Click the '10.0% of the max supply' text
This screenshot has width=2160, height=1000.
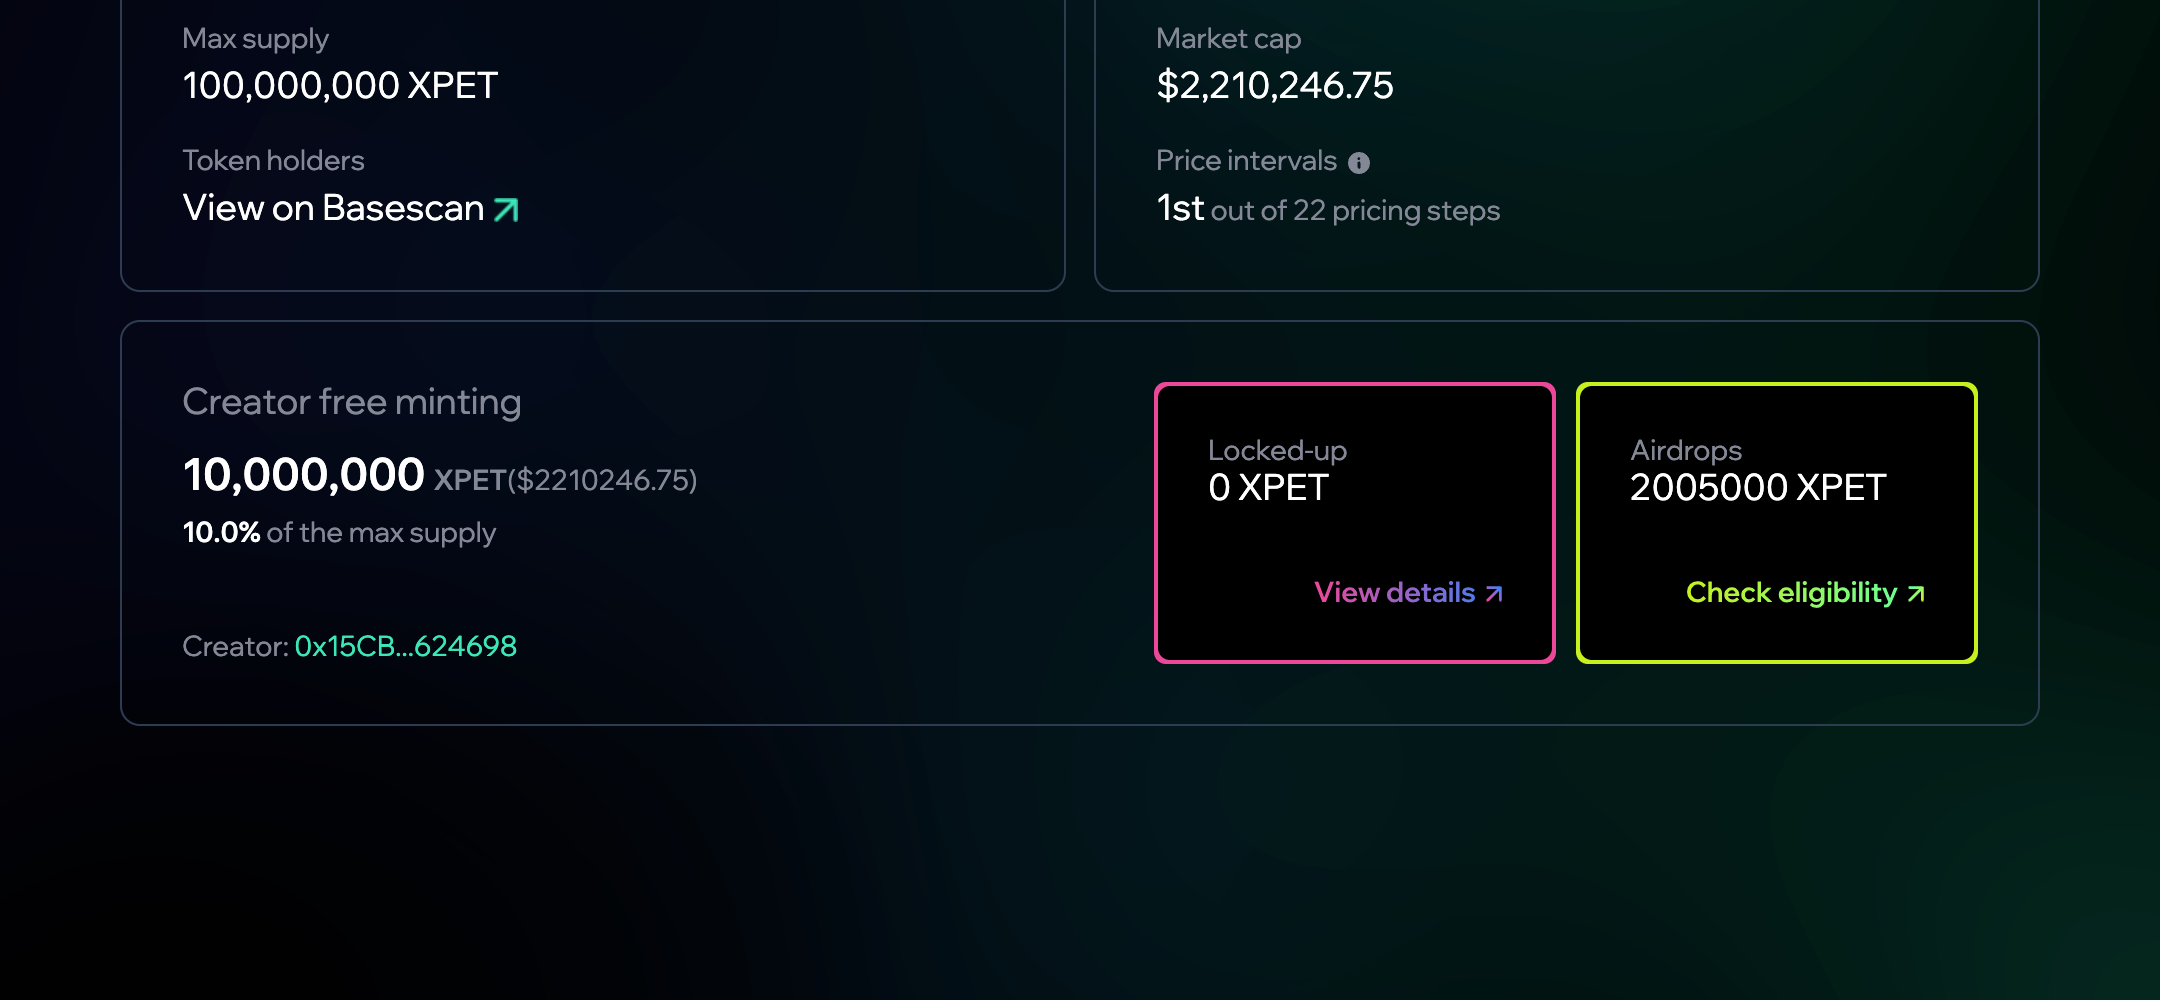pyautogui.click(x=339, y=532)
